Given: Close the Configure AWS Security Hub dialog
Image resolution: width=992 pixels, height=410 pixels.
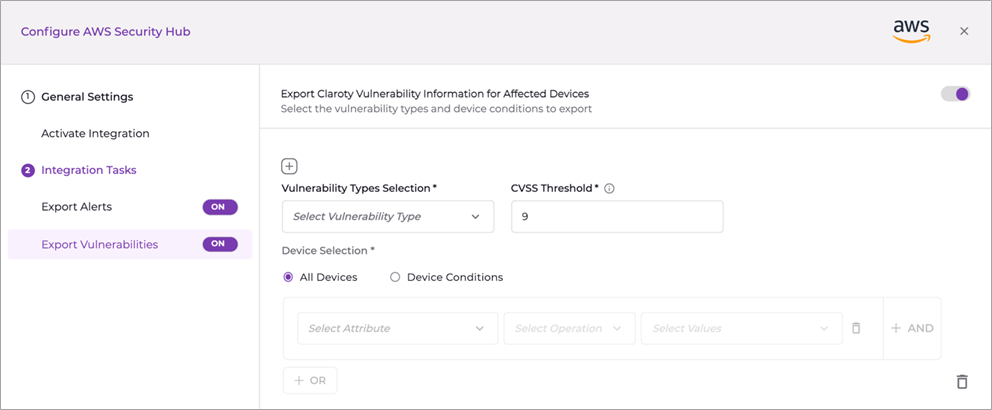Looking at the screenshot, I should point(964,32).
